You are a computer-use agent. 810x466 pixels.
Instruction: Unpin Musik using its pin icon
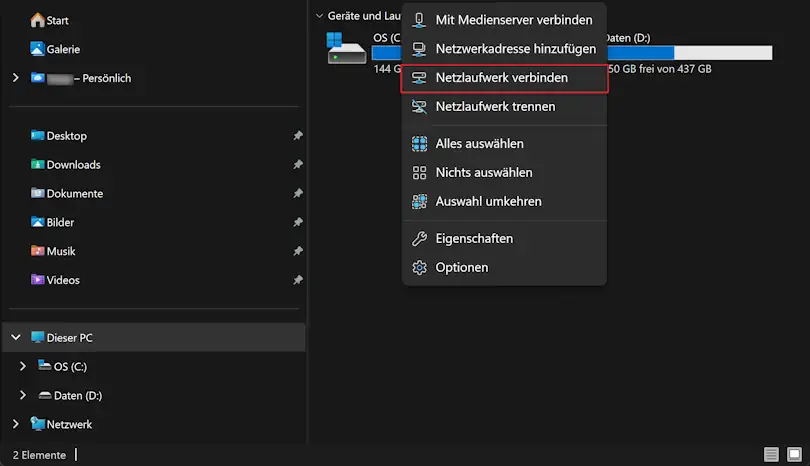coord(298,251)
